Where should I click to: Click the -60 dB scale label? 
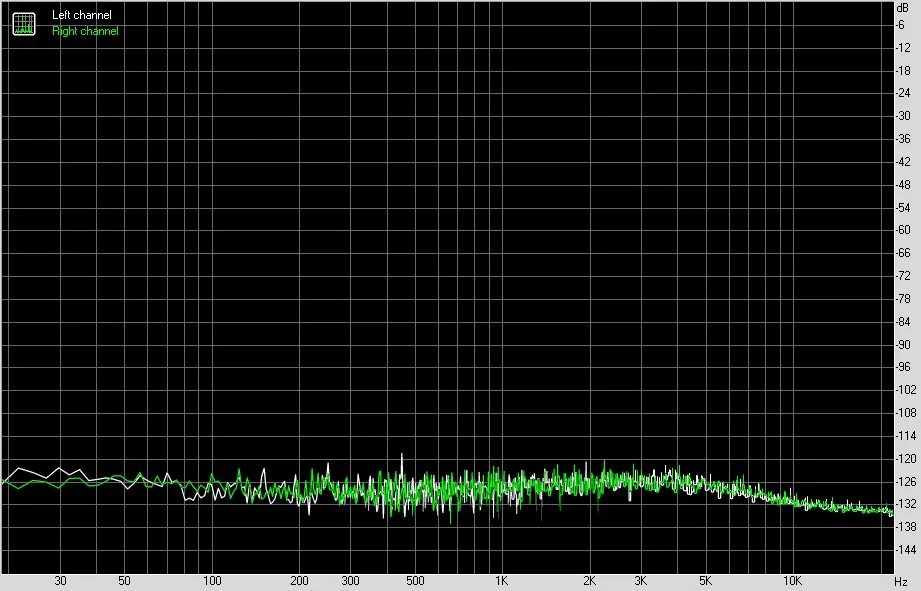pyautogui.click(x=903, y=230)
